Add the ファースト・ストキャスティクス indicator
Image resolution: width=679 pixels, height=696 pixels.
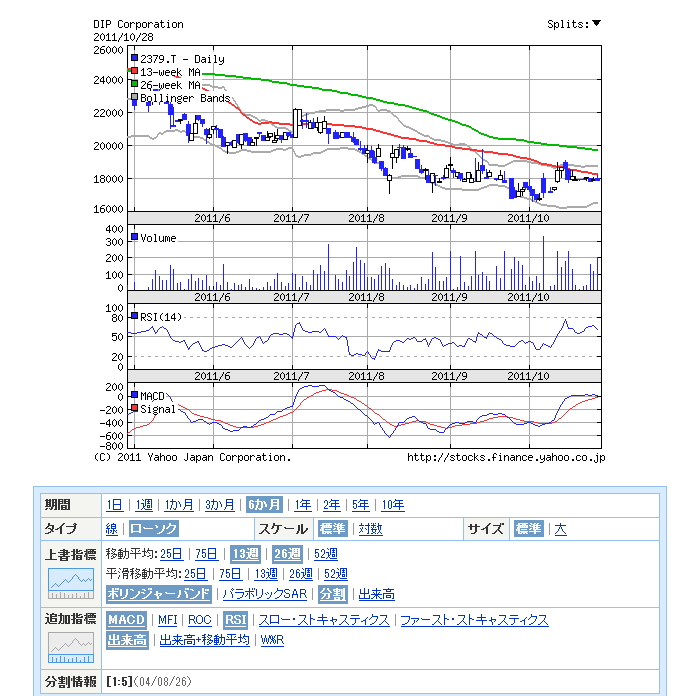point(474,620)
